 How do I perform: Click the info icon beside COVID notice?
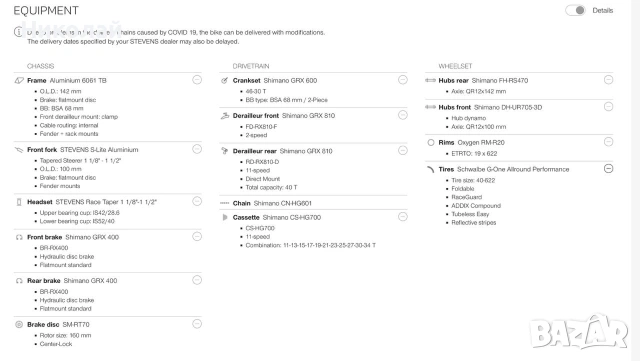[18, 32]
